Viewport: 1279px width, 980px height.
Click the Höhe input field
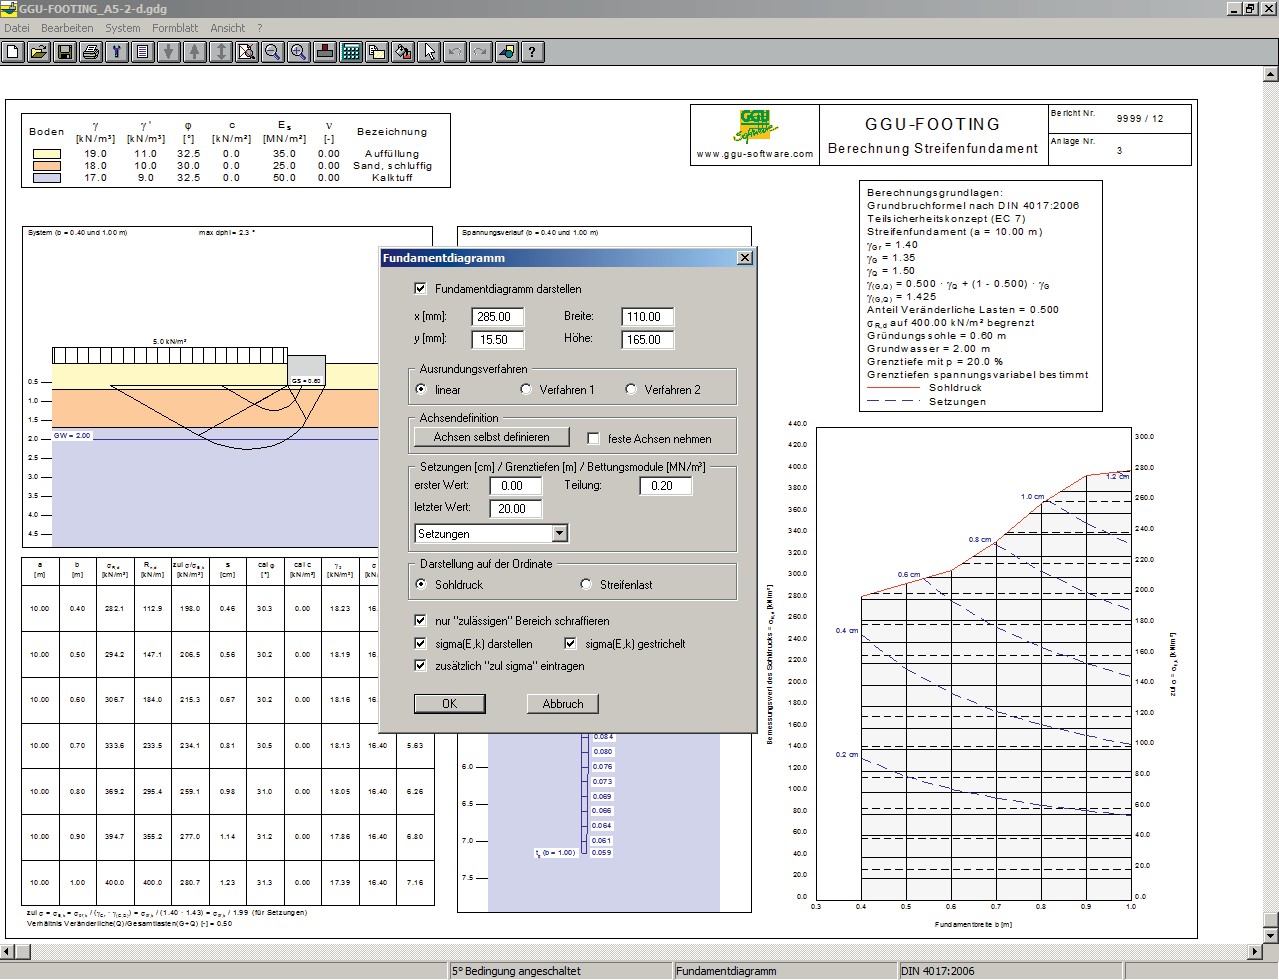click(648, 340)
